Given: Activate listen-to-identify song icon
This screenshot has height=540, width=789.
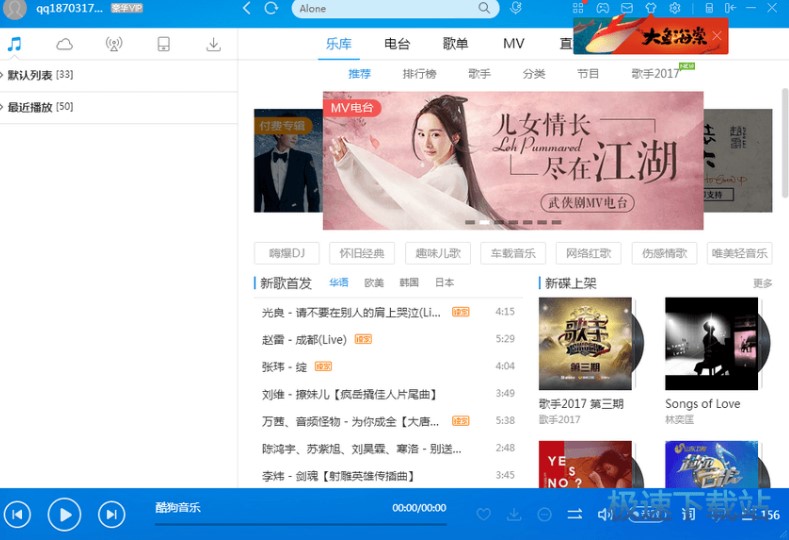Looking at the screenshot, I should tap(516, 8).
